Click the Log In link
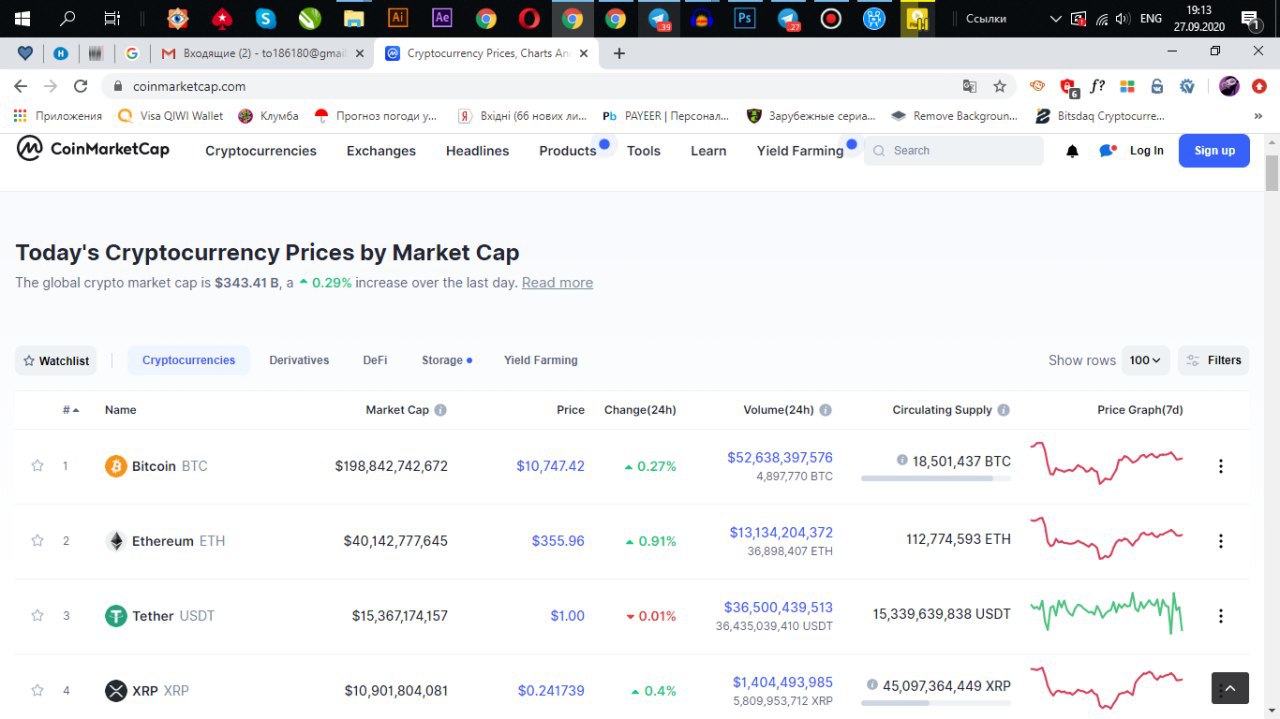The width and height of the screenshot is (1280, 719). click(x=1147, y=151)
